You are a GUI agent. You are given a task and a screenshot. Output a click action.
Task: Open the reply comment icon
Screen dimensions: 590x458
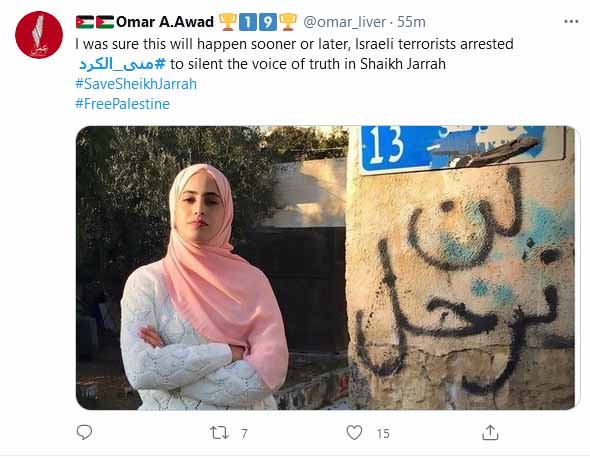coord(84,432)
